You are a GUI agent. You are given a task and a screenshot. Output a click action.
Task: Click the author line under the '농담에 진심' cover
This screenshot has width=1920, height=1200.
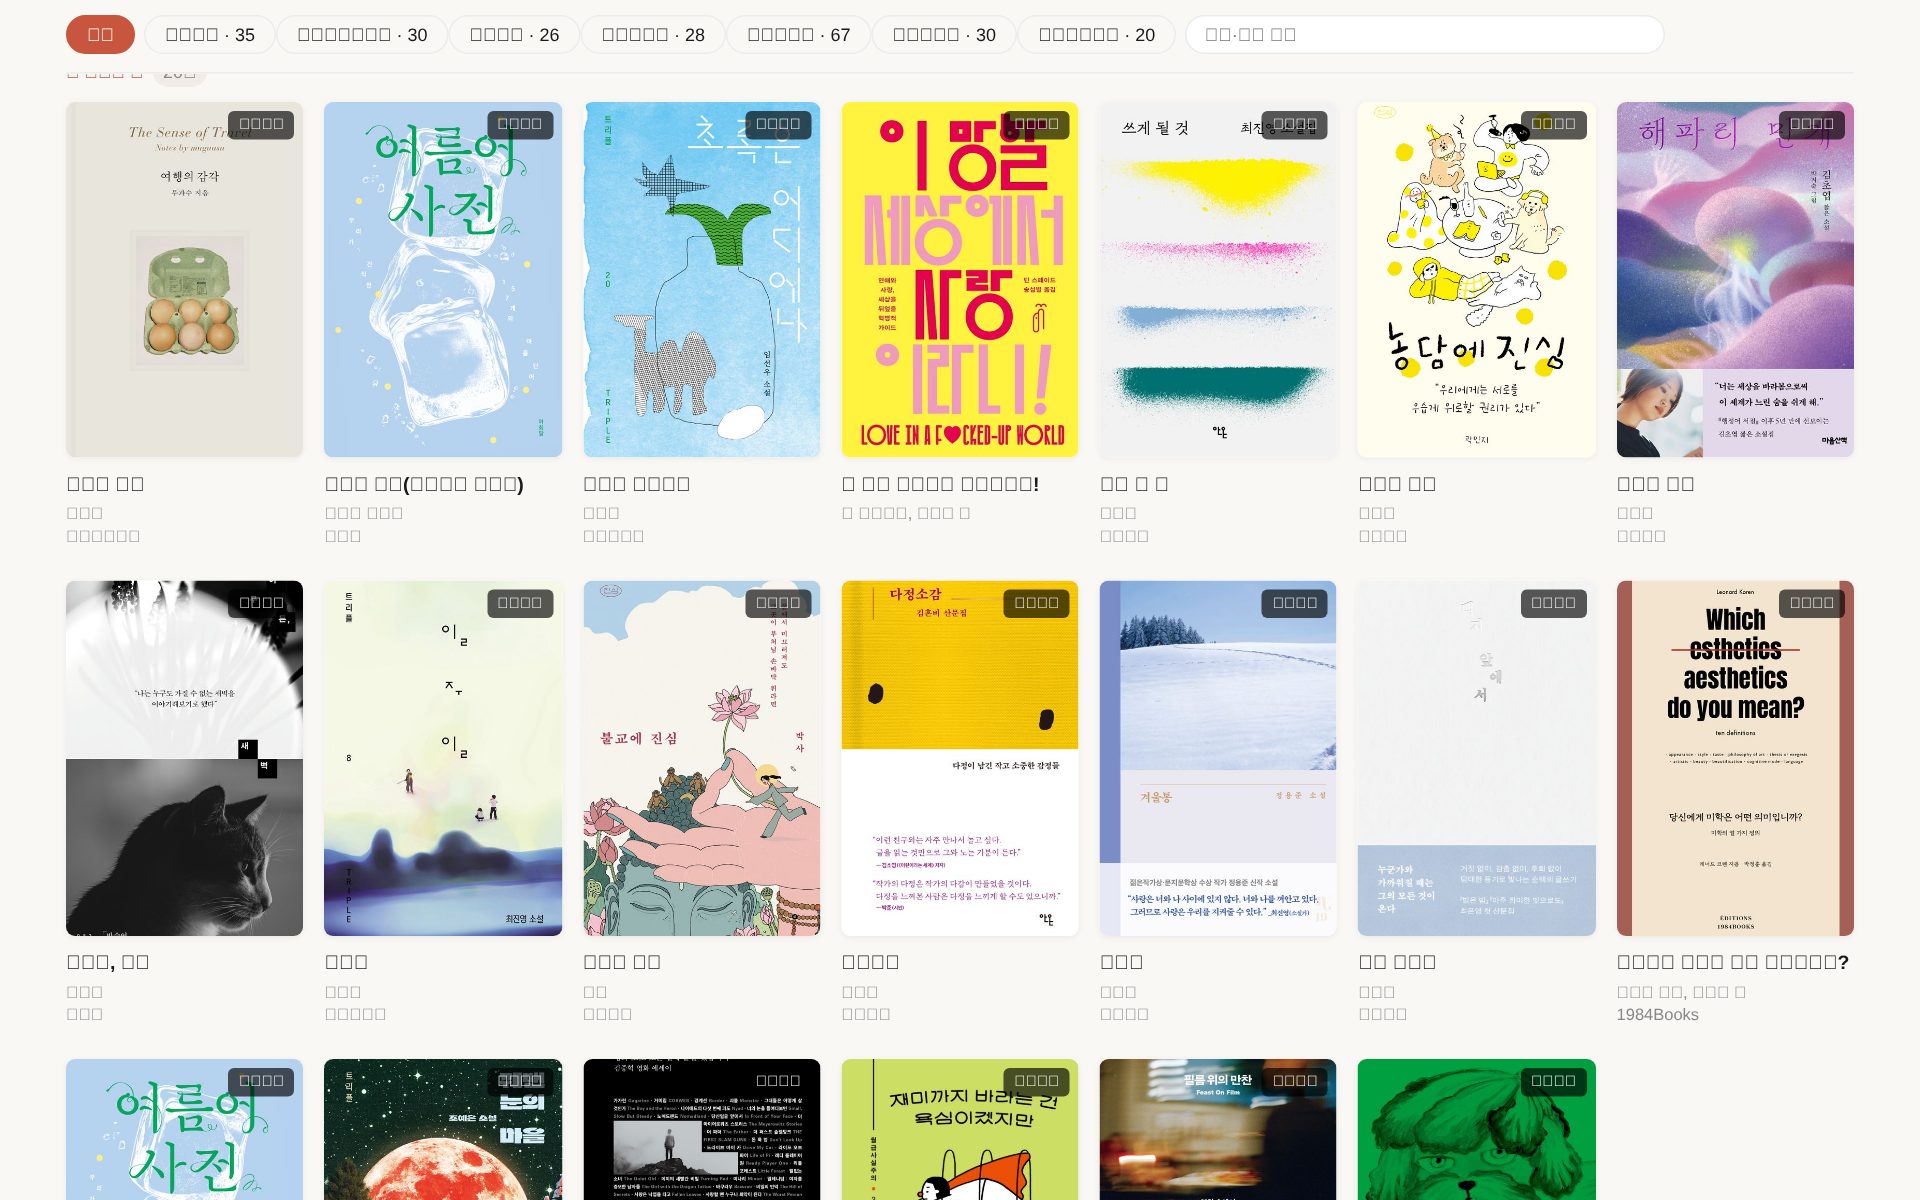tap(1376, 513)
